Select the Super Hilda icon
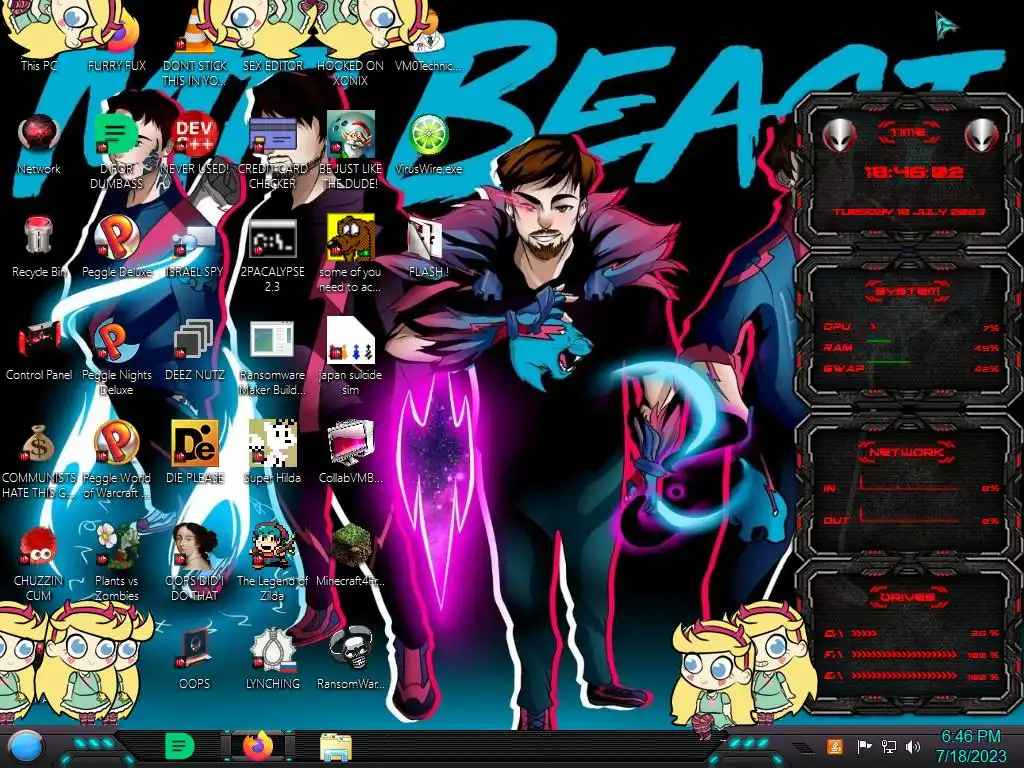Screen dimensions: 1024x768 tap(272, 454)
